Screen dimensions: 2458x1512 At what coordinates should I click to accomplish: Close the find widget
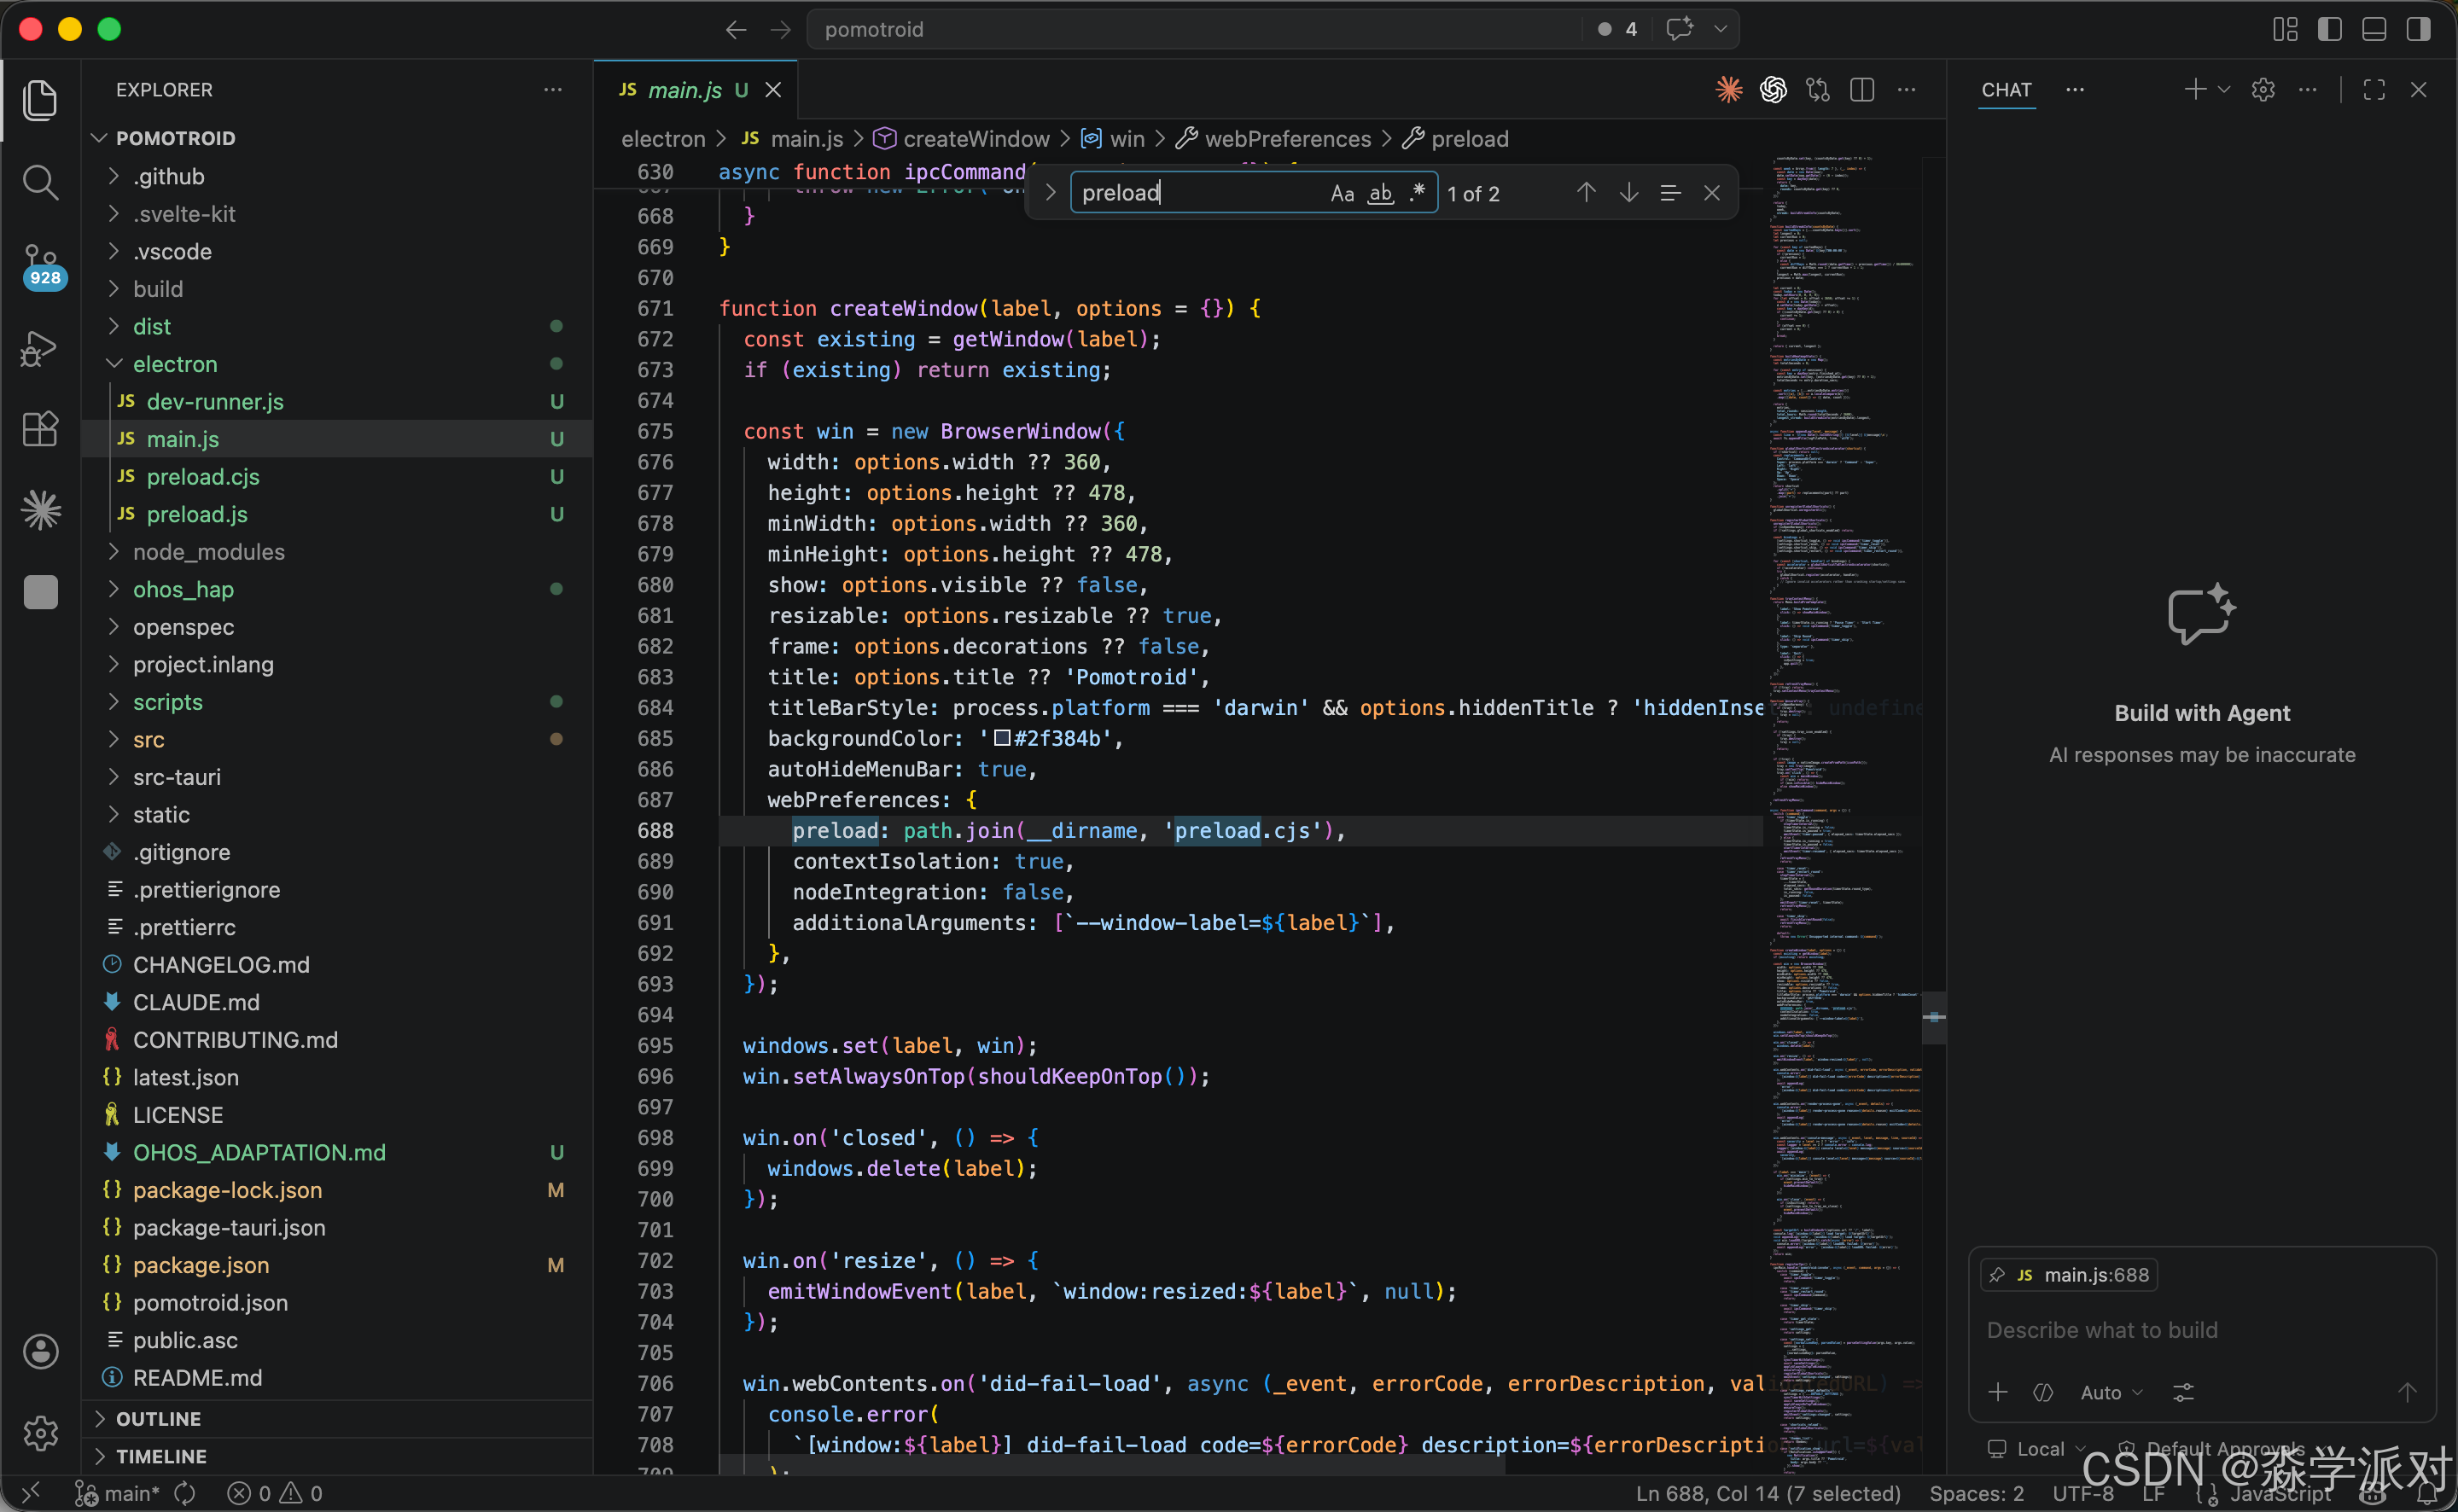point(1712,192)
